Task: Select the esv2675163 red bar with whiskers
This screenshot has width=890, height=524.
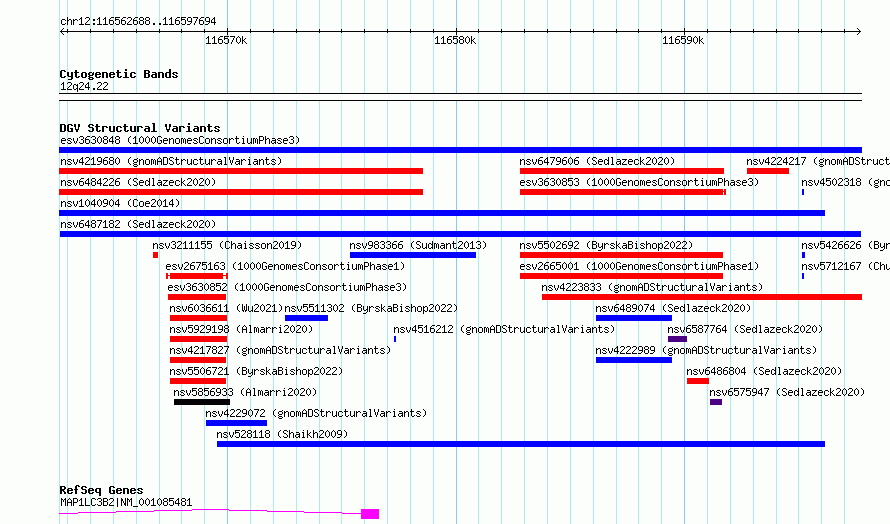Action: (197, 276)
